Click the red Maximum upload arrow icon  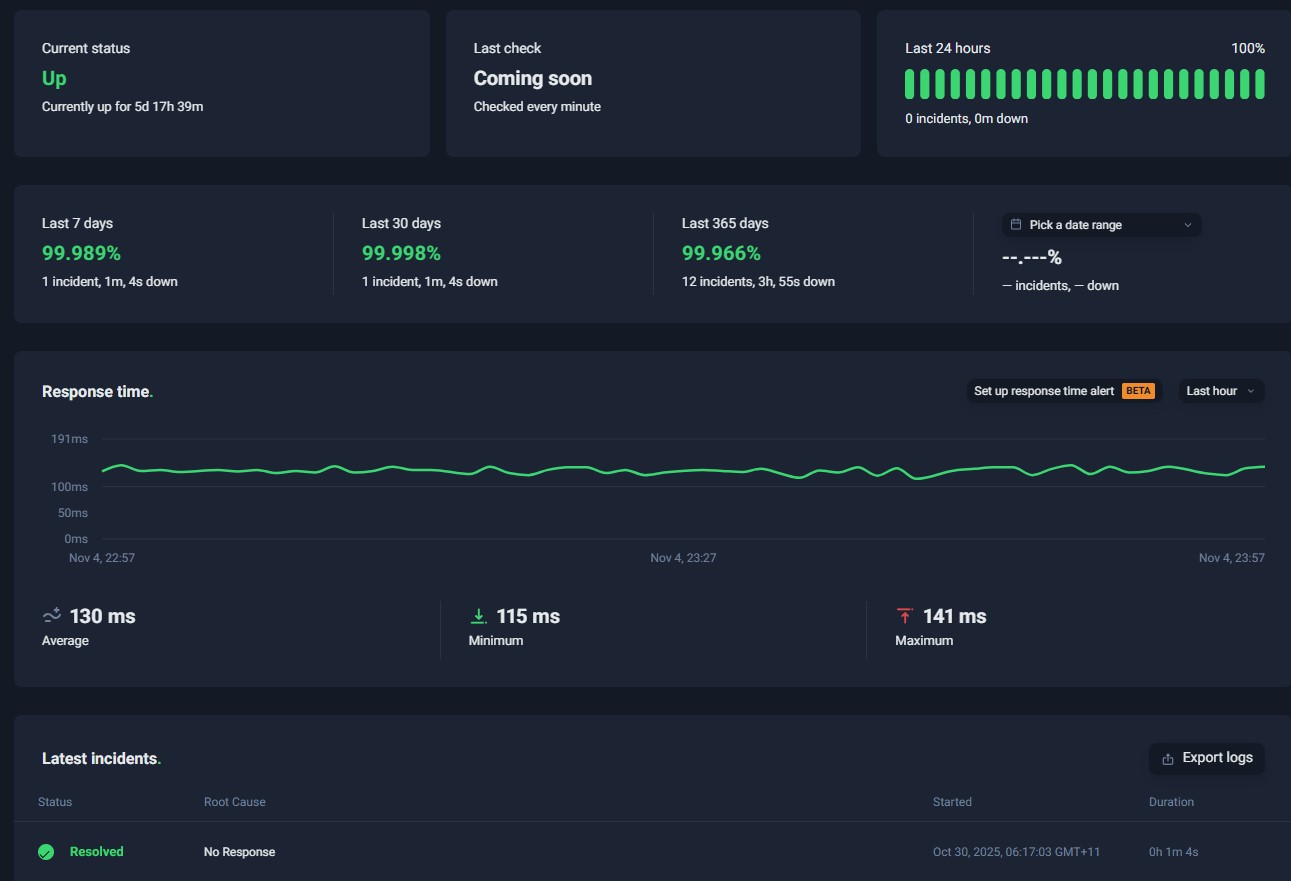tap(905, 616)
